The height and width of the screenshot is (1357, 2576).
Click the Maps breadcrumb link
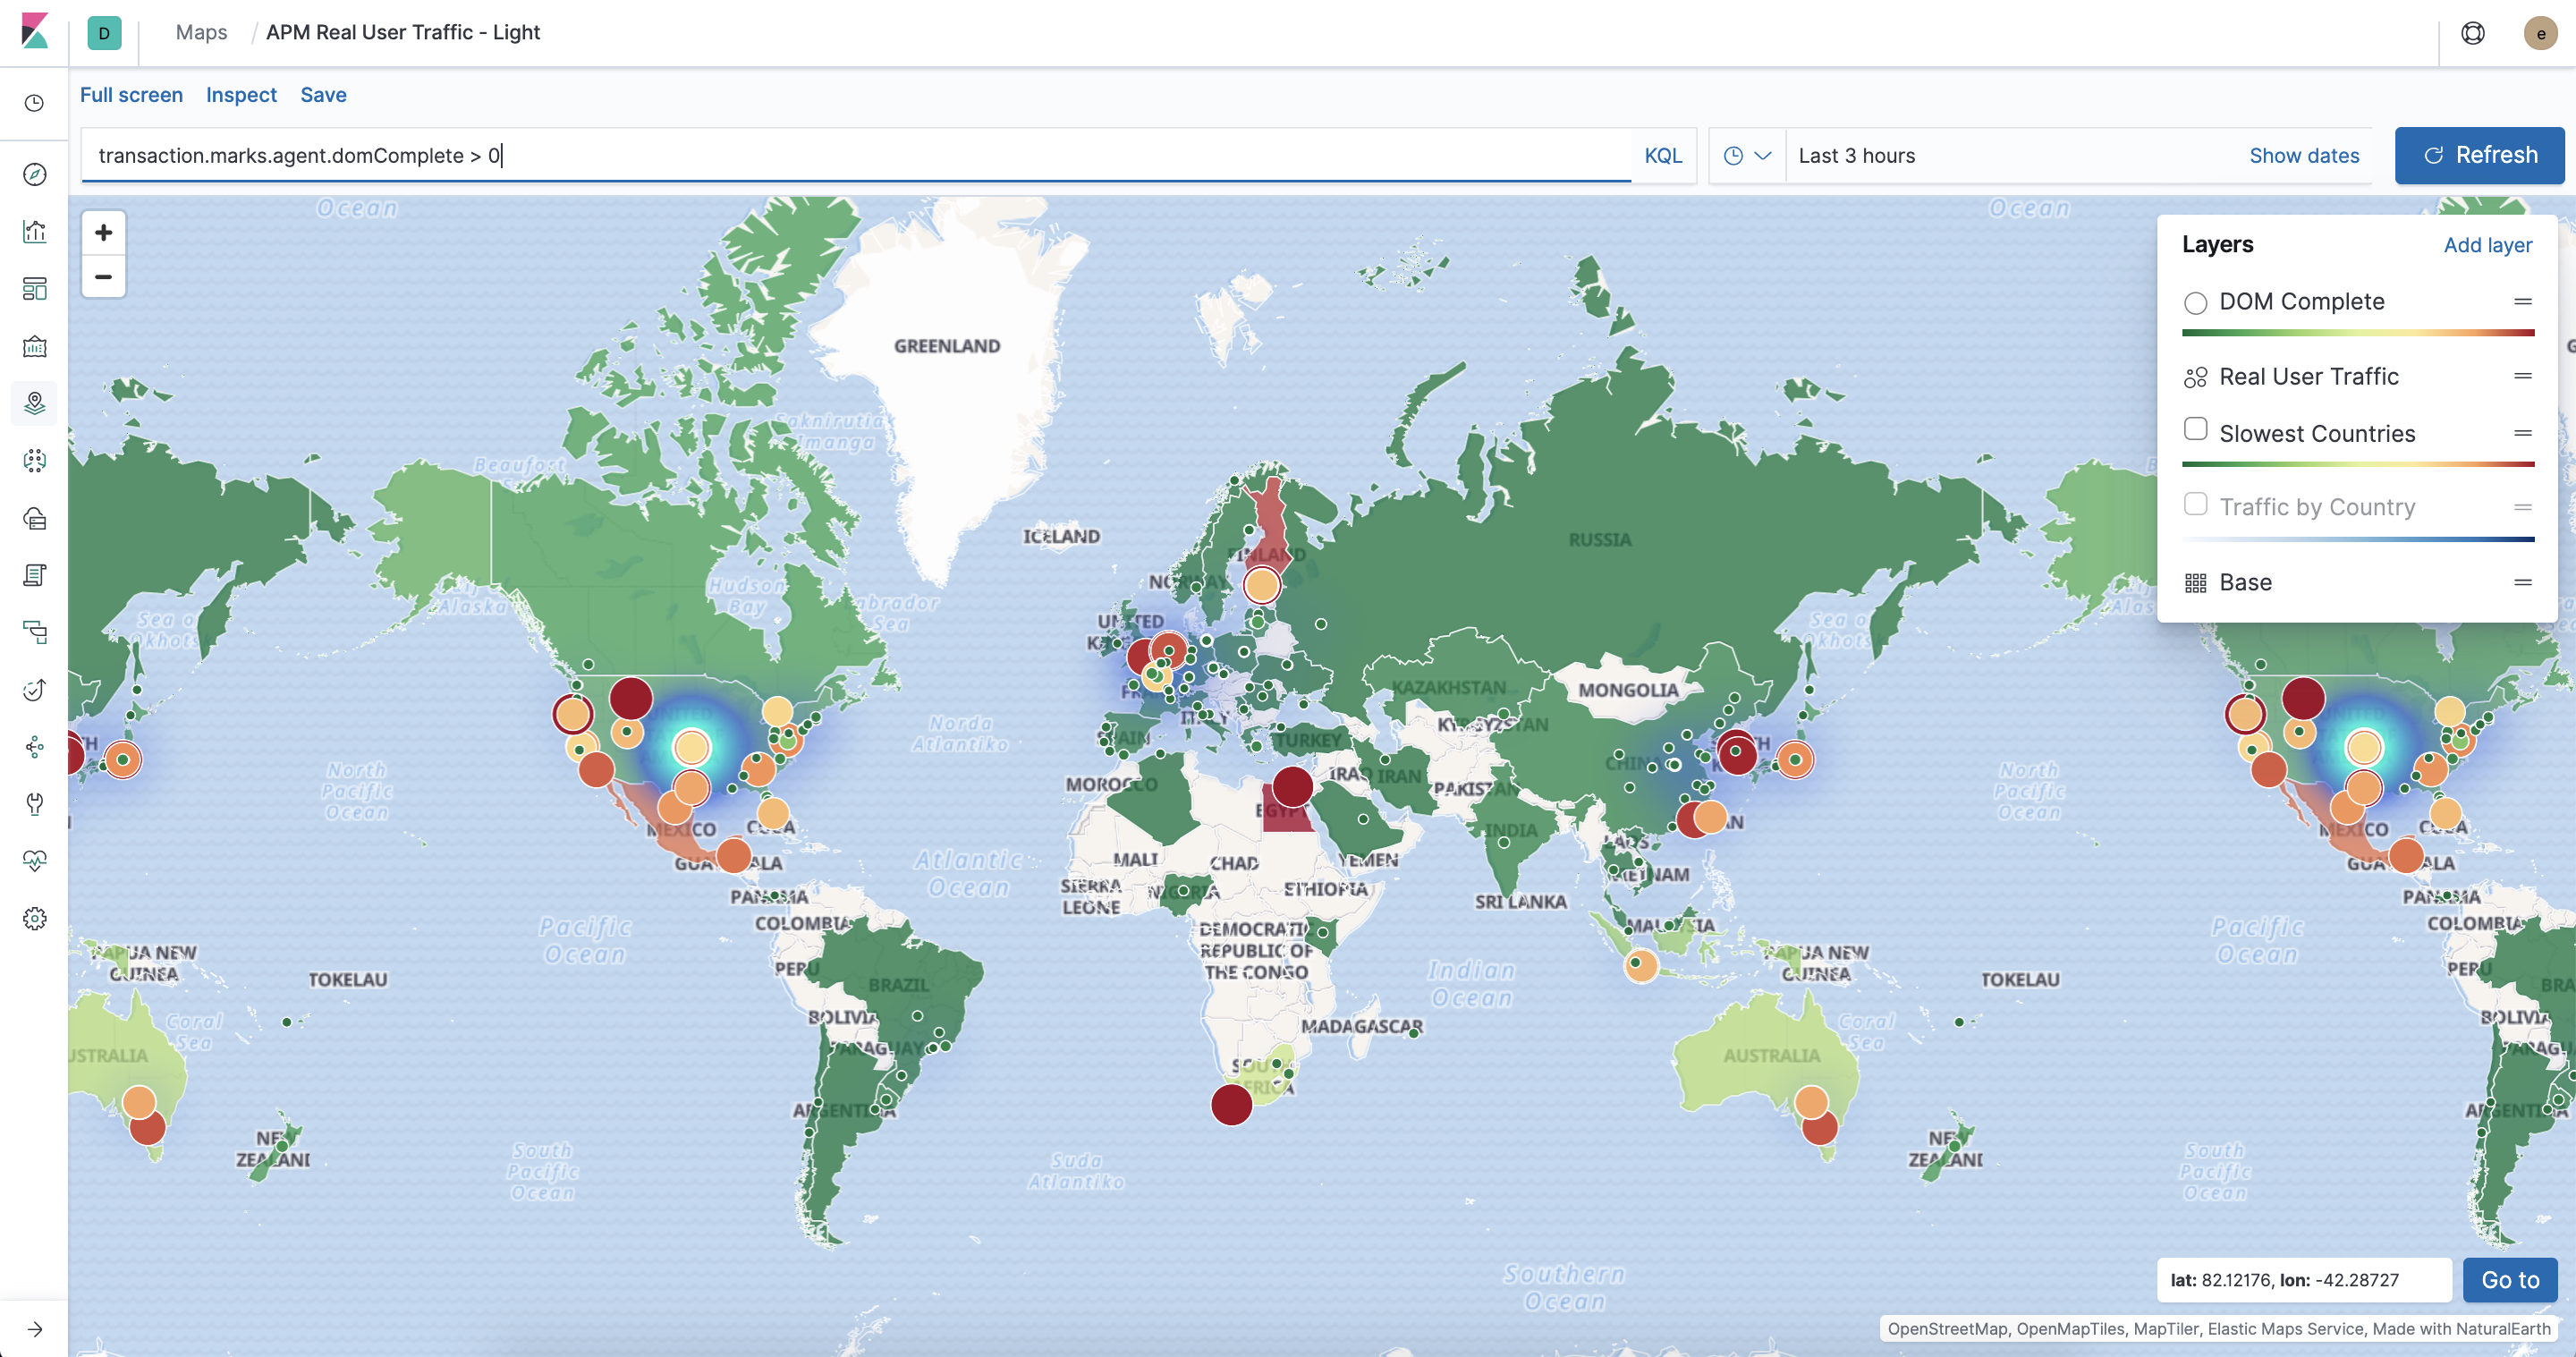[200, 32]
